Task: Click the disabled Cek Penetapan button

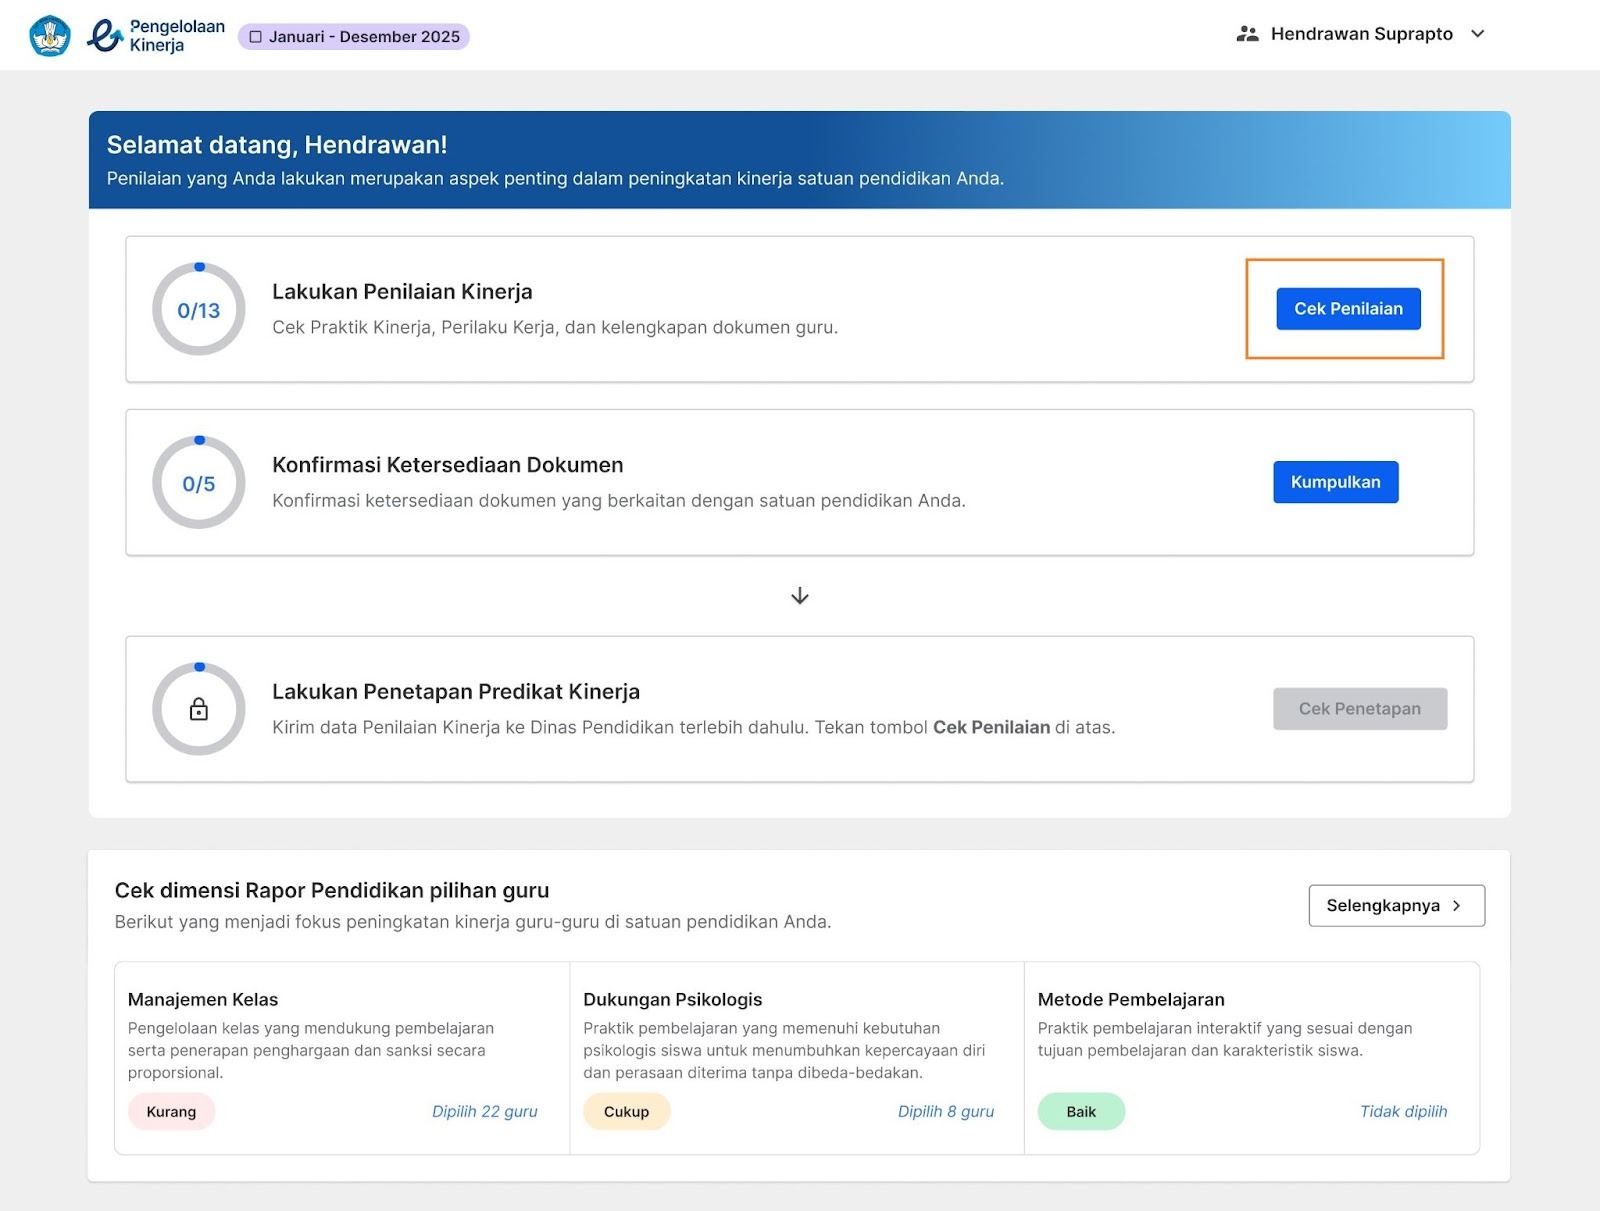Action: 1359,709
